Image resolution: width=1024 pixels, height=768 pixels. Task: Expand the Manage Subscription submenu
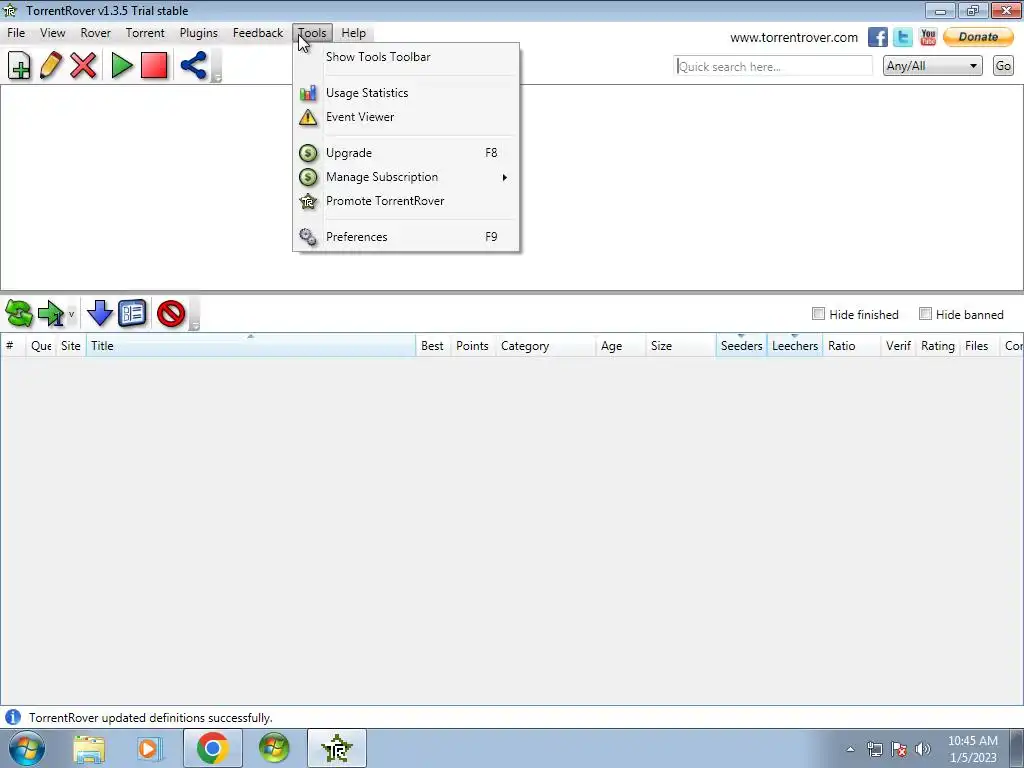coord(406,177)
